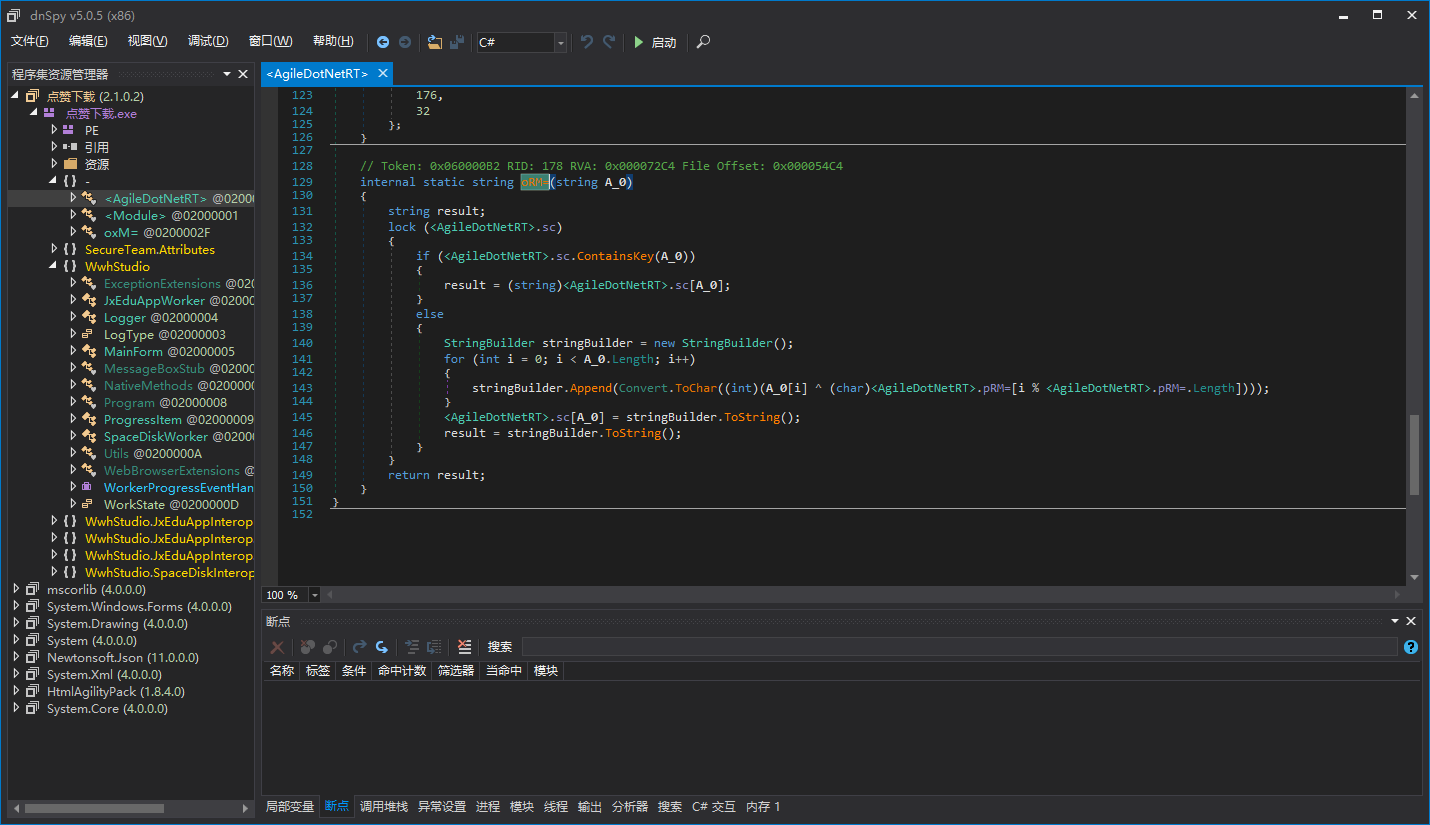Click the navigate back arrow icon
1430x825 pixels.
click(x=383, y=42)
